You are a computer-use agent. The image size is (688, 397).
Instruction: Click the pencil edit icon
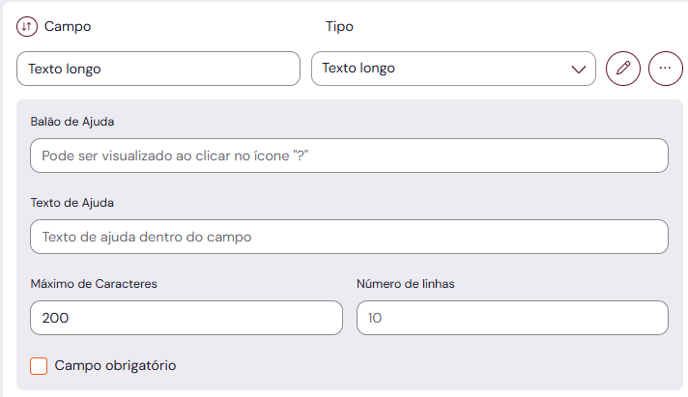pyautogui.click(x=623, y=68)
